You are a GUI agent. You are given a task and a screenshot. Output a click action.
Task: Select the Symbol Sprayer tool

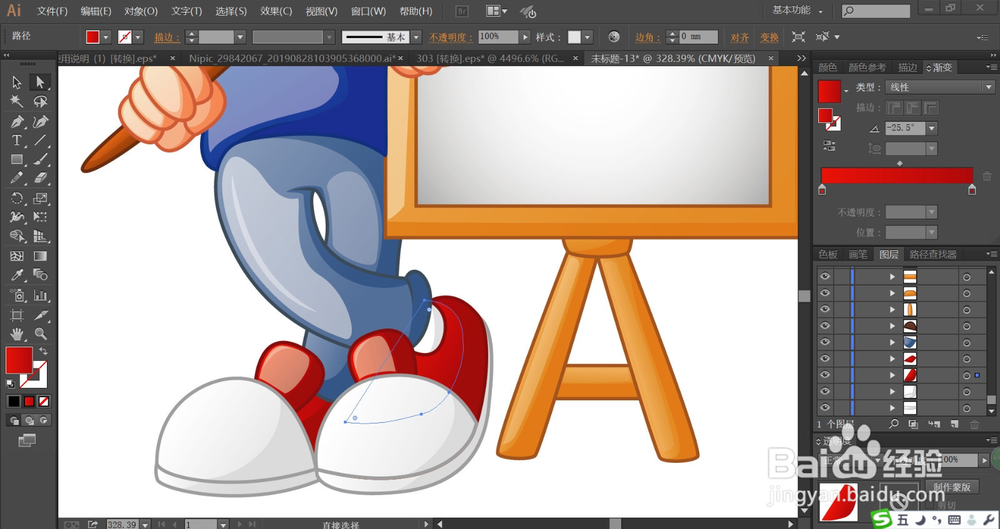[x=17, y=295]
